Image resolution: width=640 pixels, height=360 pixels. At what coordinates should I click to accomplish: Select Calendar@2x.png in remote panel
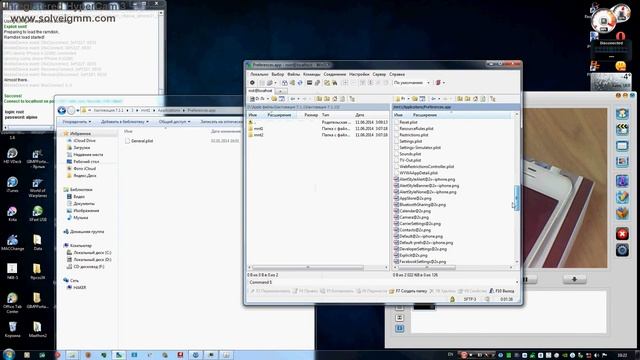tap(415, 211)
